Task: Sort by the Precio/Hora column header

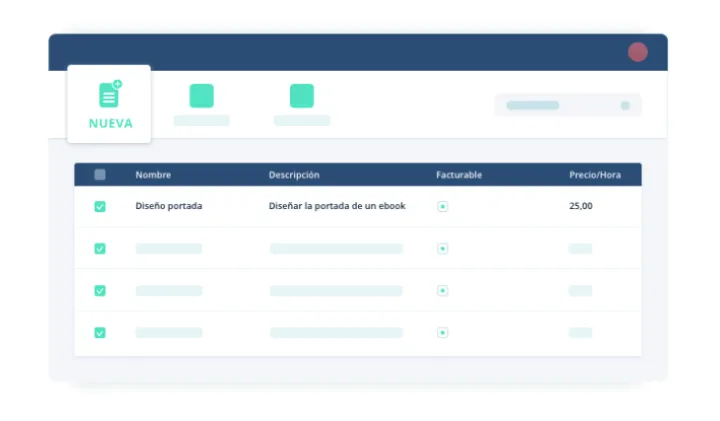Action: coord(595,175)
